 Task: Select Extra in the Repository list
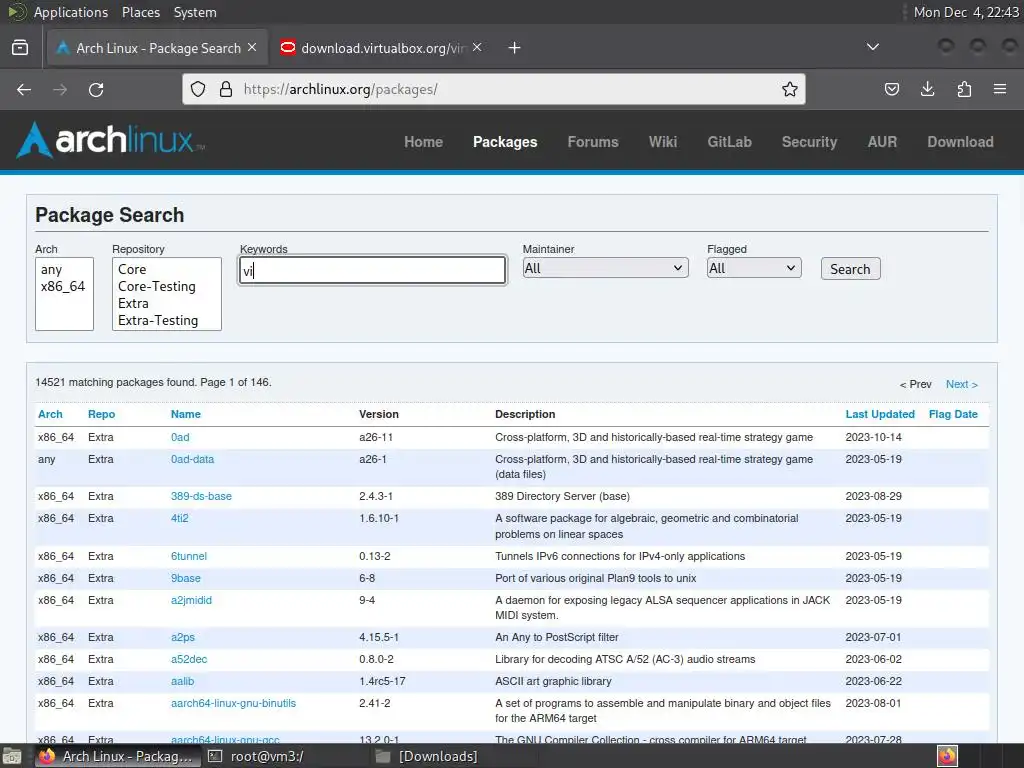click(x=167, y=303)
